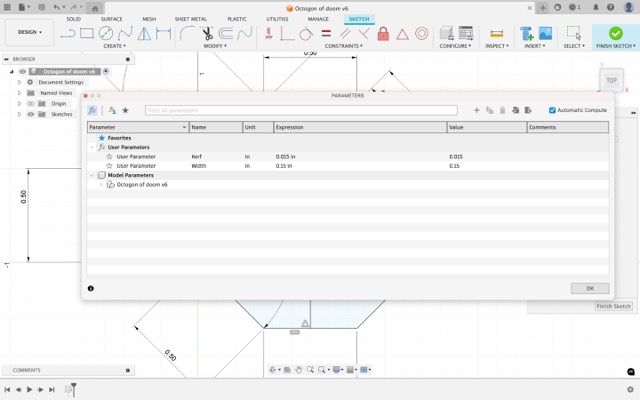Apply the Parallel constraint
Image resolution: width=640 pixels, height=400 pixels.
click(x=345, y=33)
